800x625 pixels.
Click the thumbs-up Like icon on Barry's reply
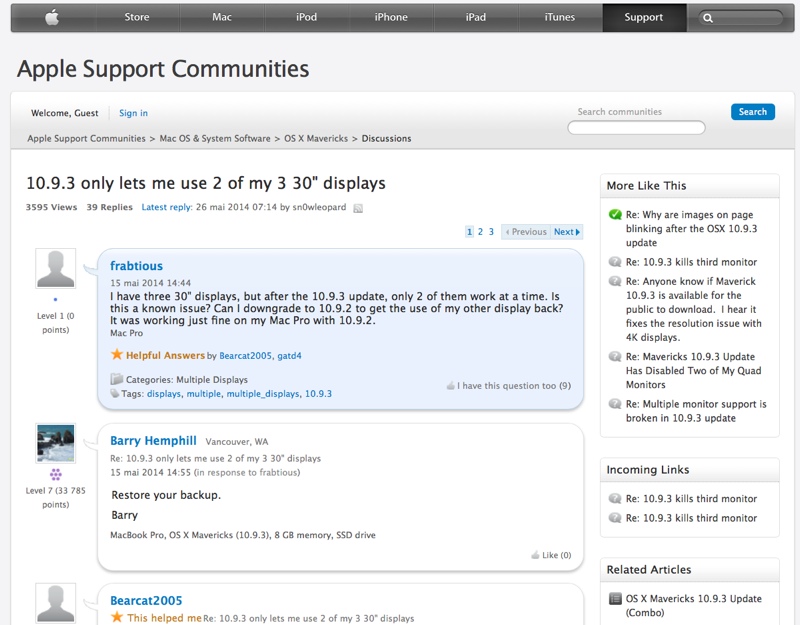535,555
